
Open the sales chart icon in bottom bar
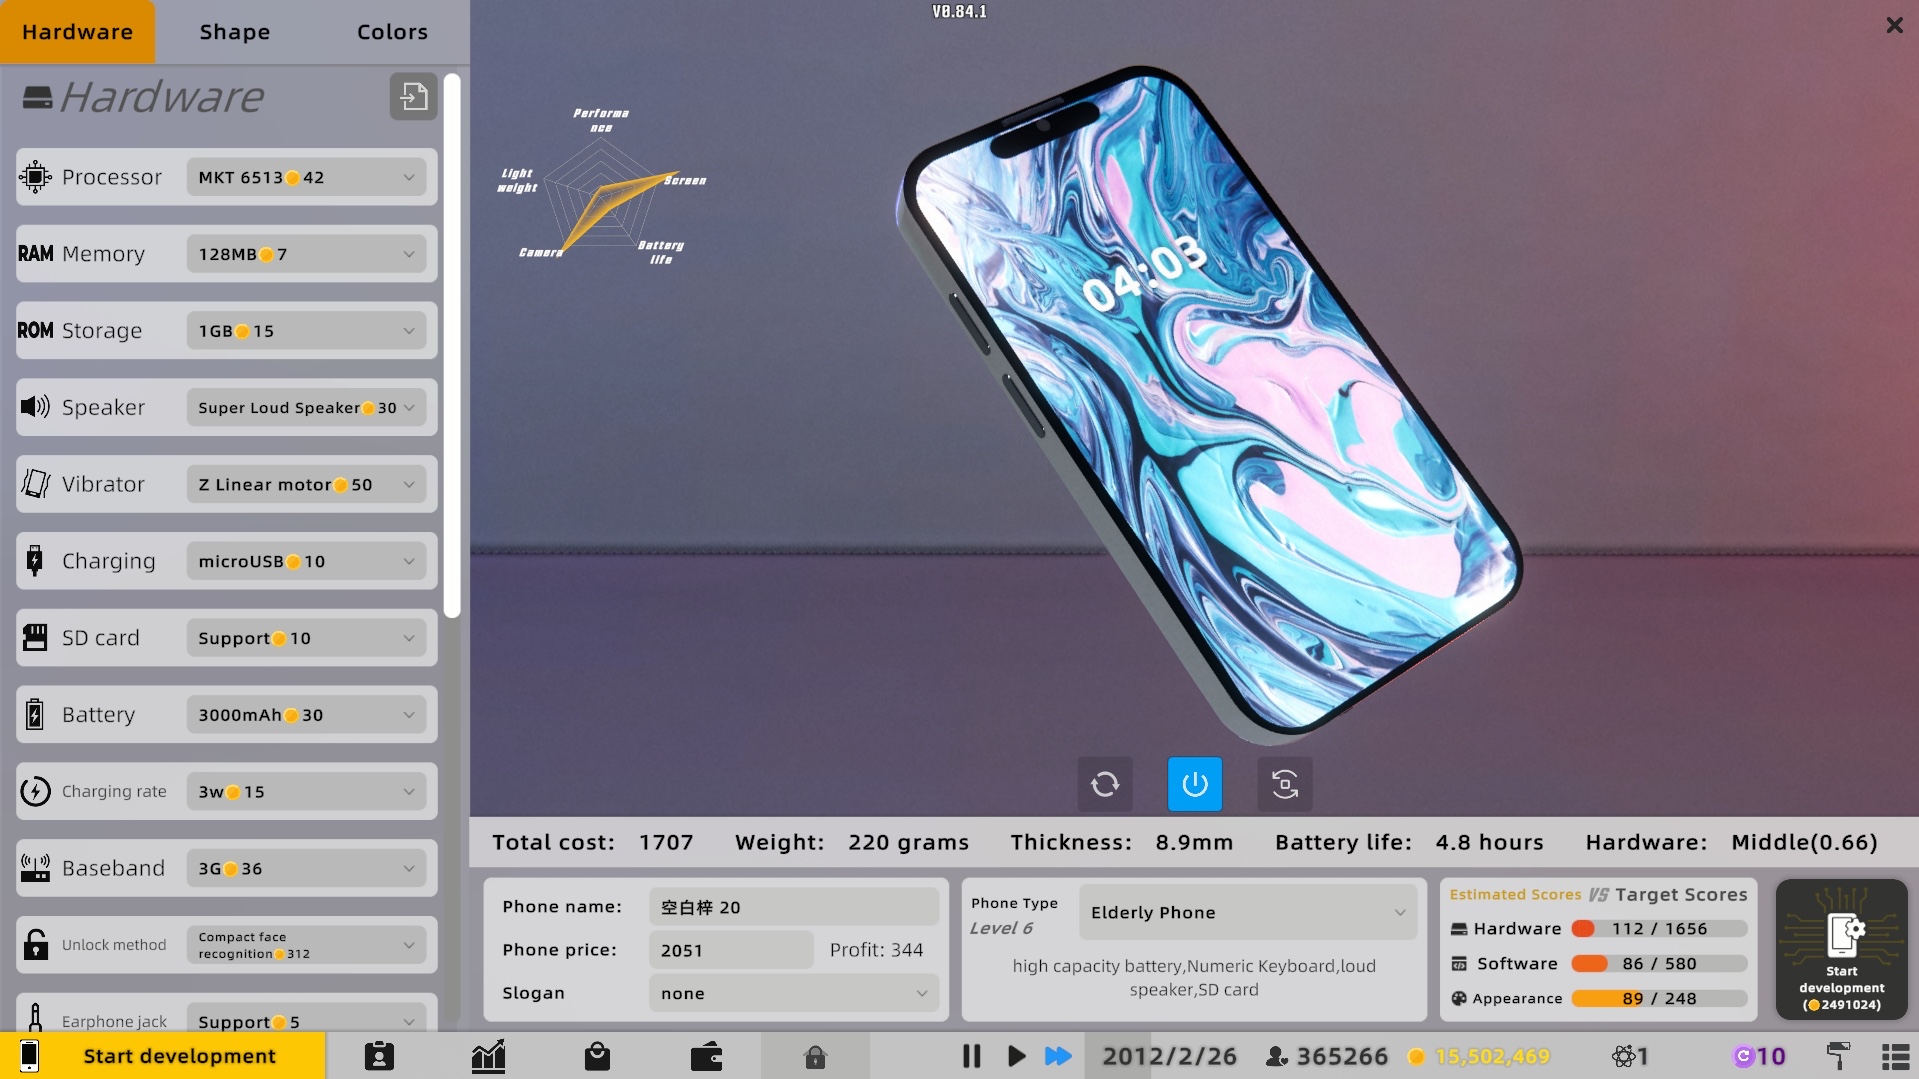tap(488, 1056)
